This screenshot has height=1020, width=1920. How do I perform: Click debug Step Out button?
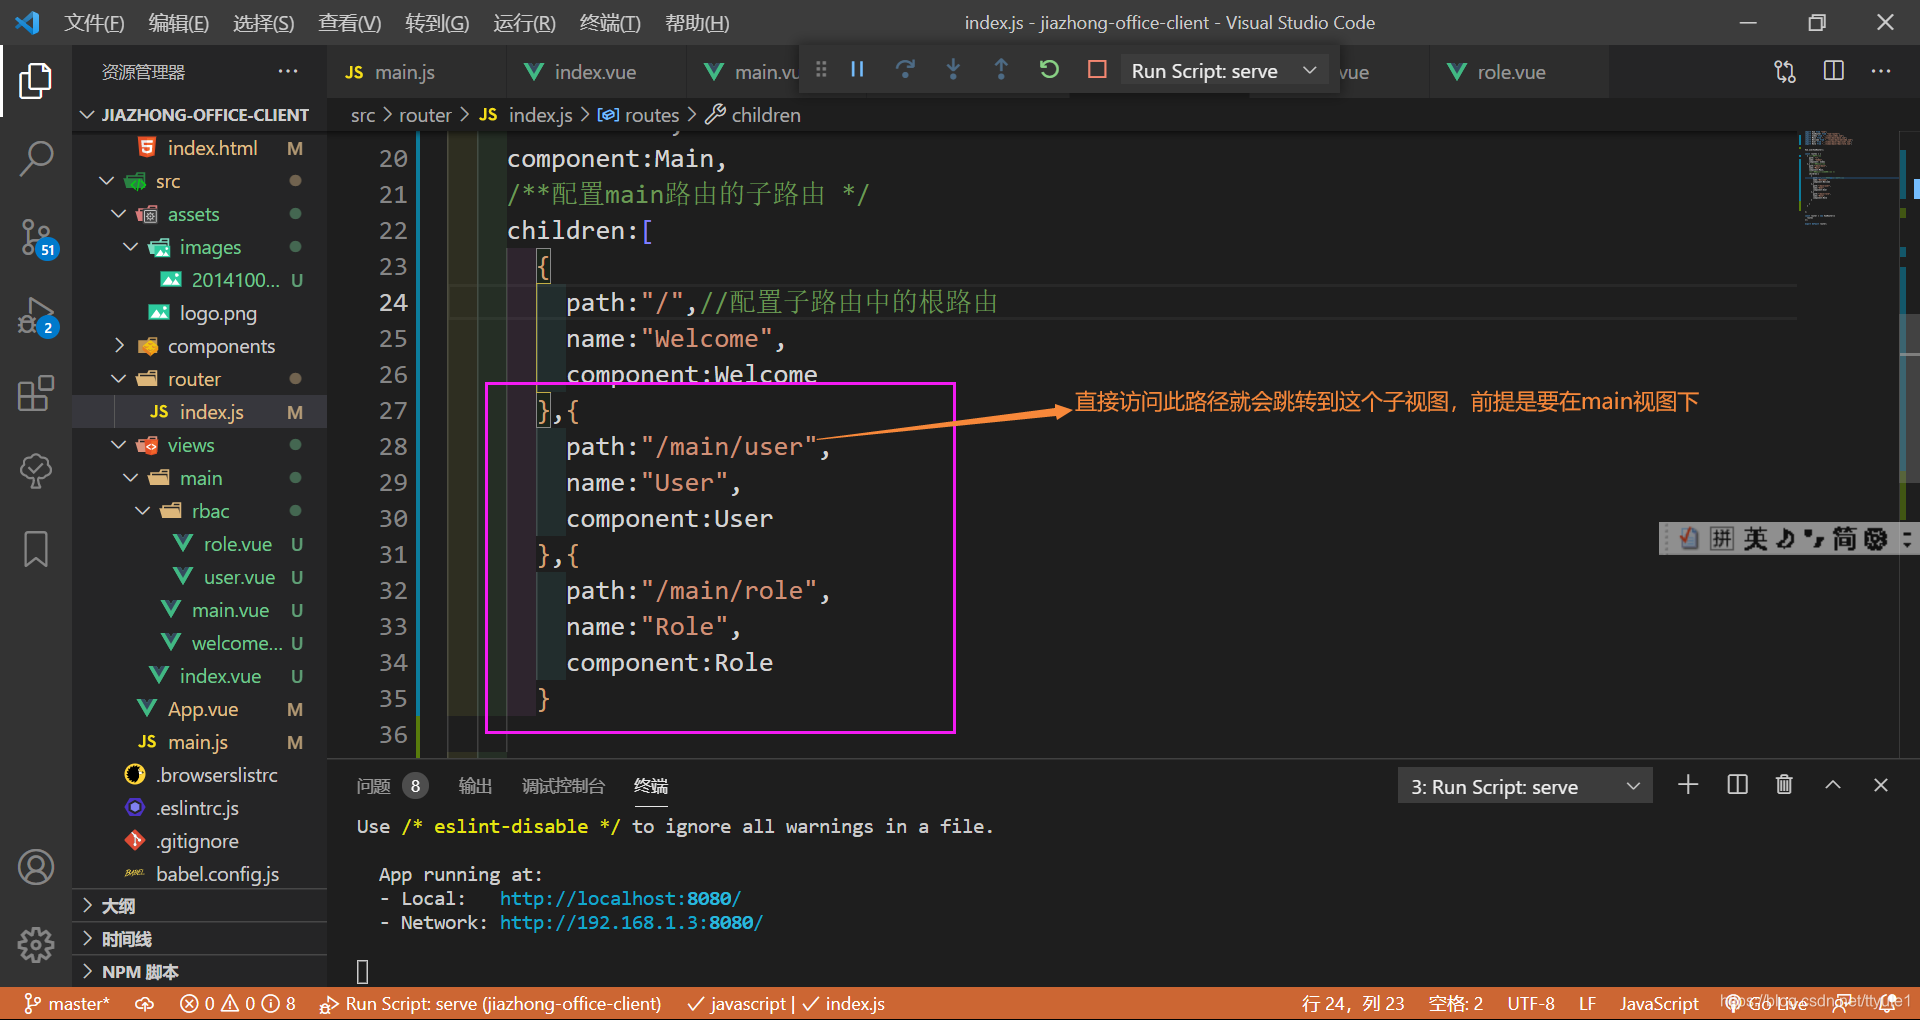point(1001,69)
